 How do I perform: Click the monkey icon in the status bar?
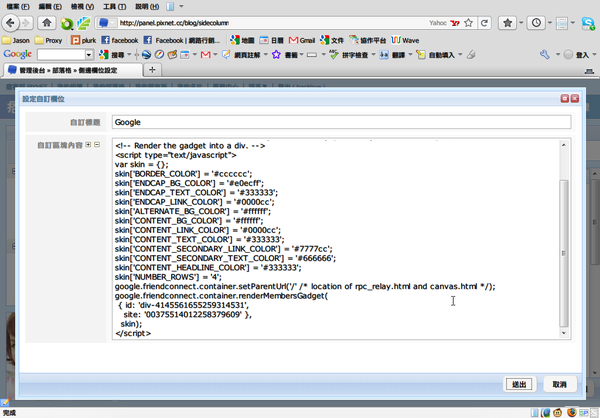tap(558, 413)
